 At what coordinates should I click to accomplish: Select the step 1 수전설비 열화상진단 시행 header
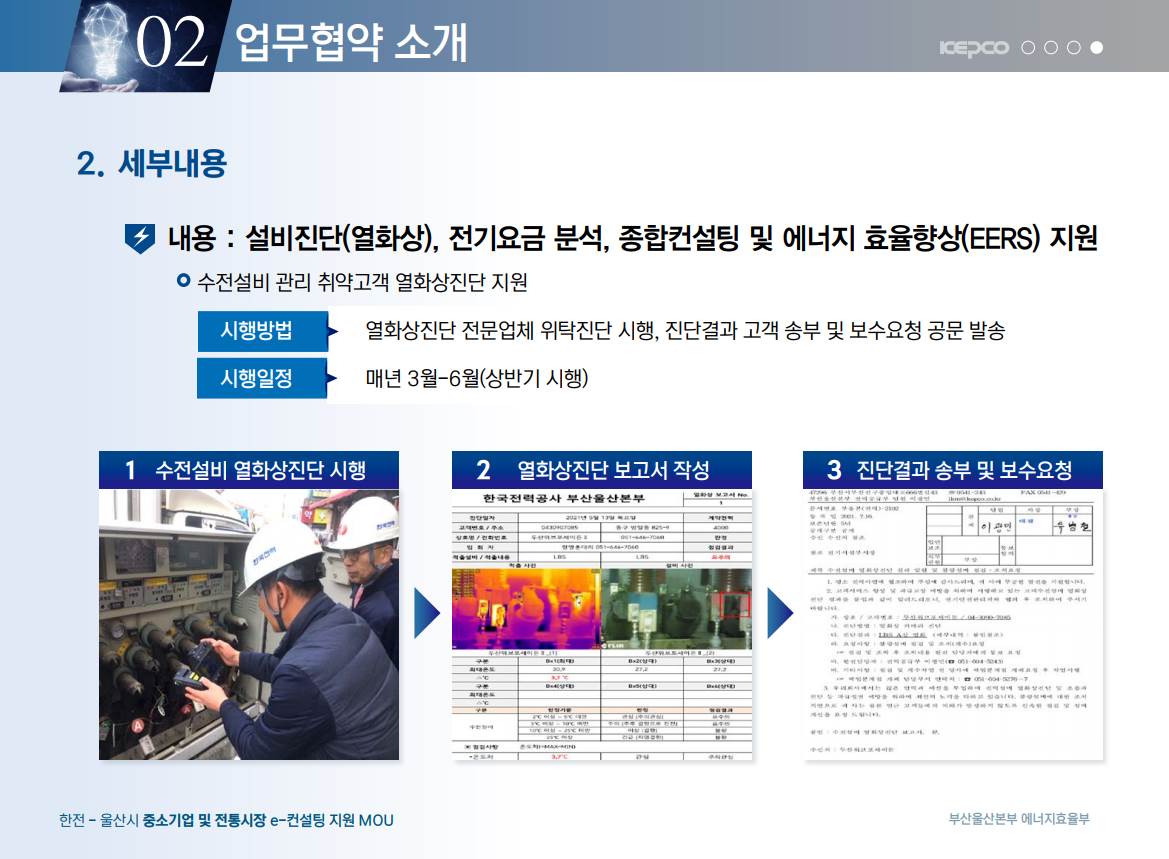click(248, 470)
